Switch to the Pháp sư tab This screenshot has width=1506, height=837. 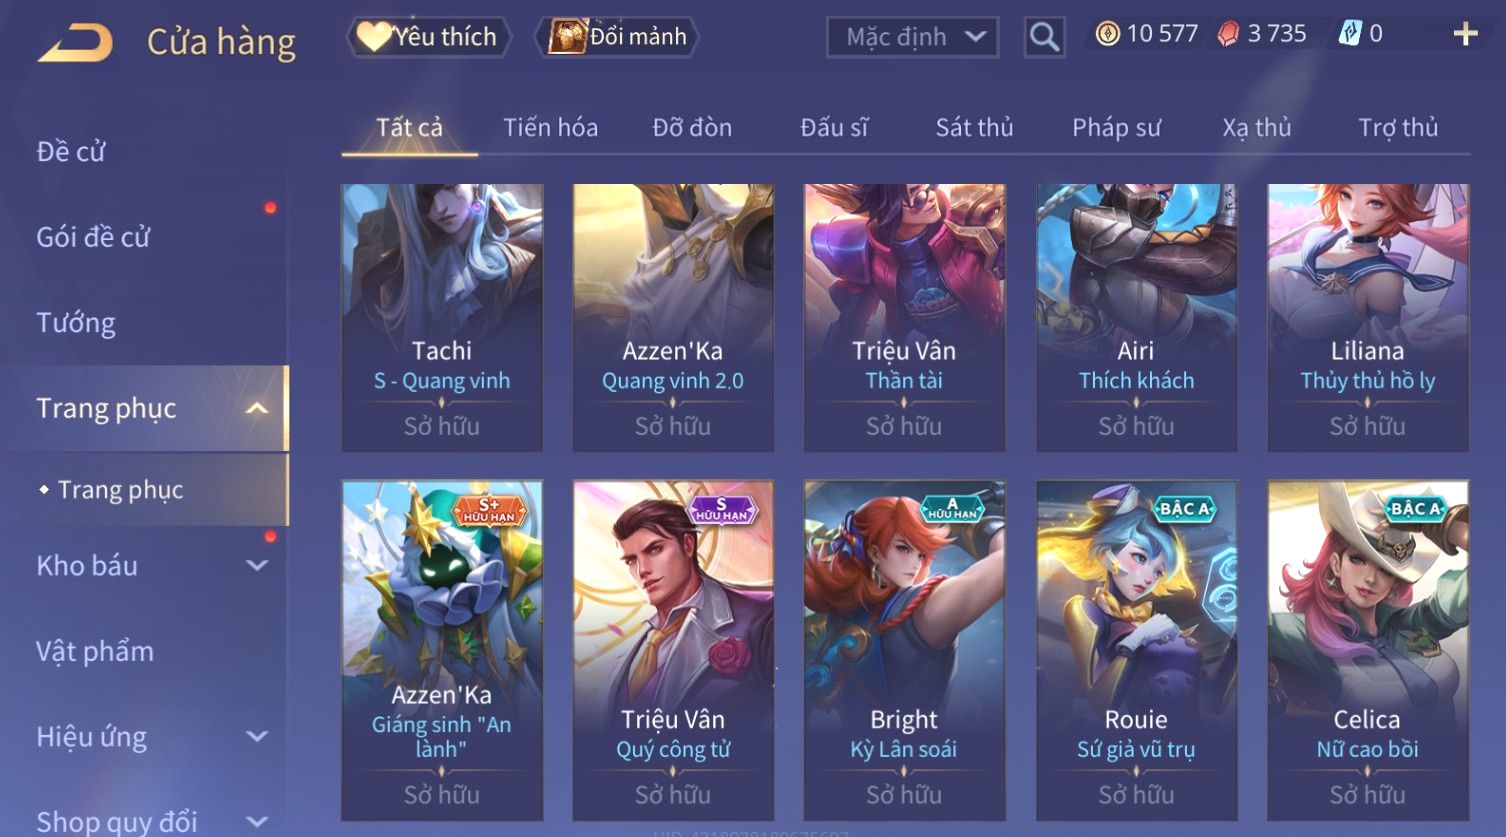1116,128
